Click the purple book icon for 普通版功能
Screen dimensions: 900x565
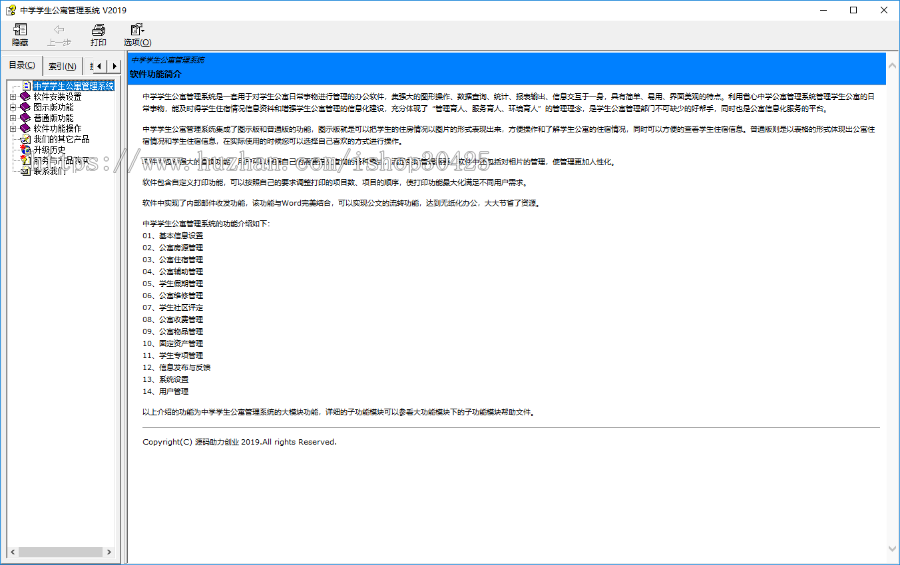25,118
